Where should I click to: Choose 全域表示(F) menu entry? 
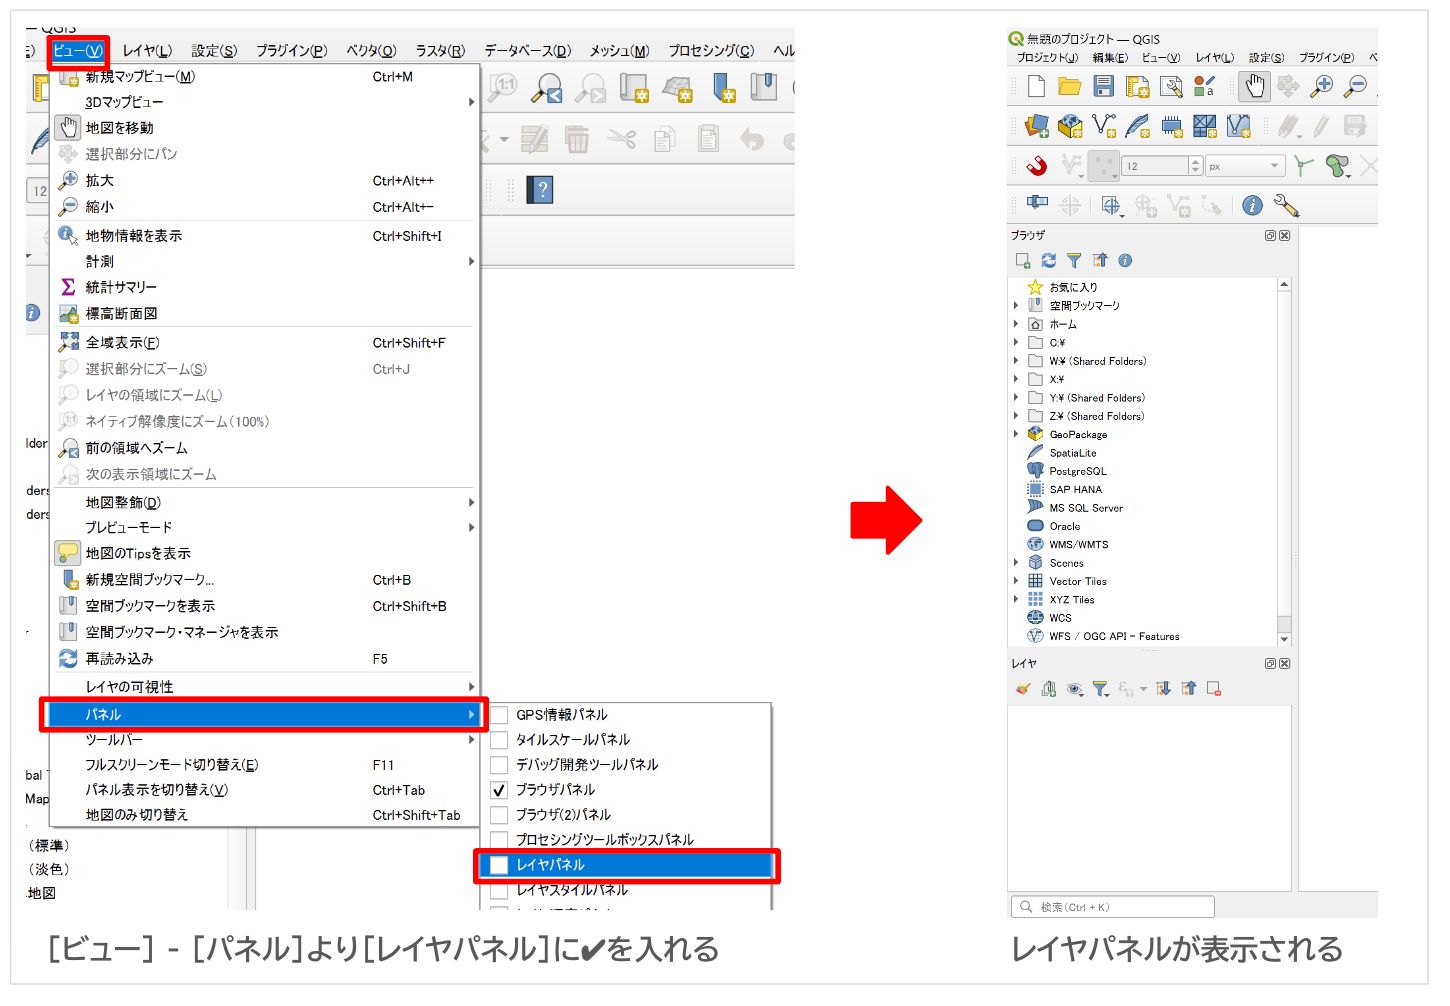pos(266,343)
